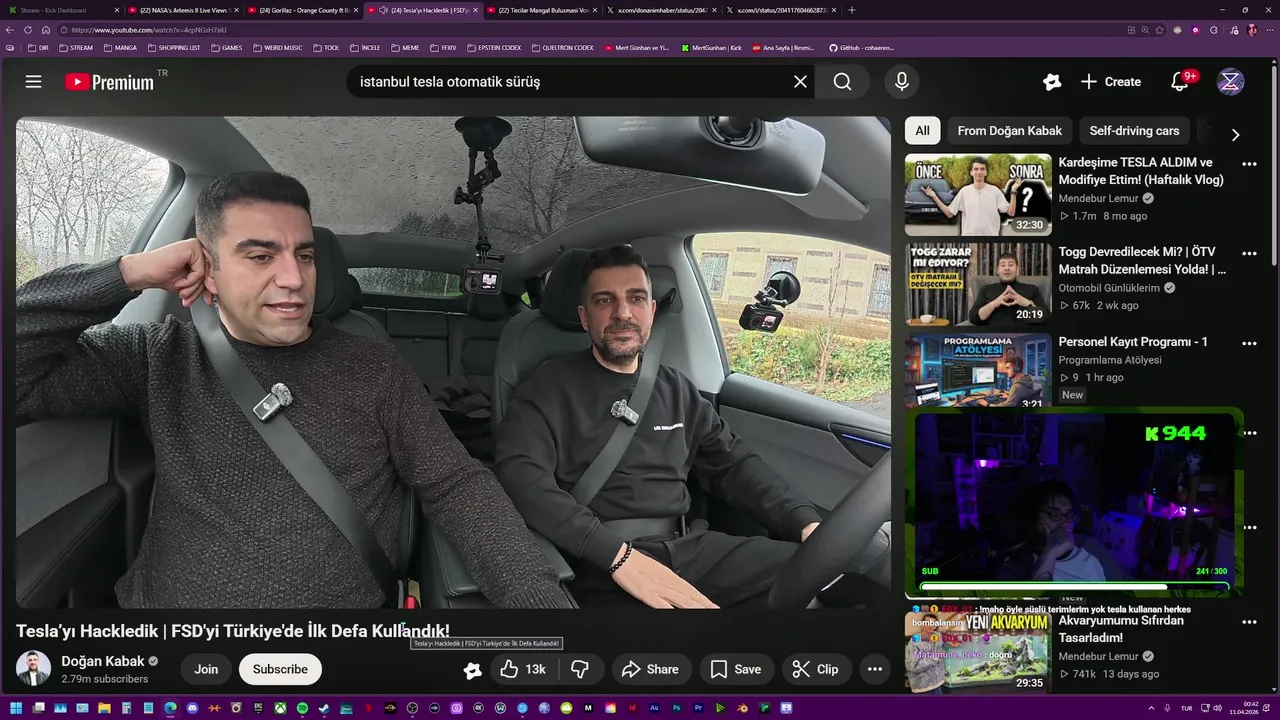The image size is (1280, 720).
Task: Open Steam from the taskbar
Action: (x=324, y=708)
